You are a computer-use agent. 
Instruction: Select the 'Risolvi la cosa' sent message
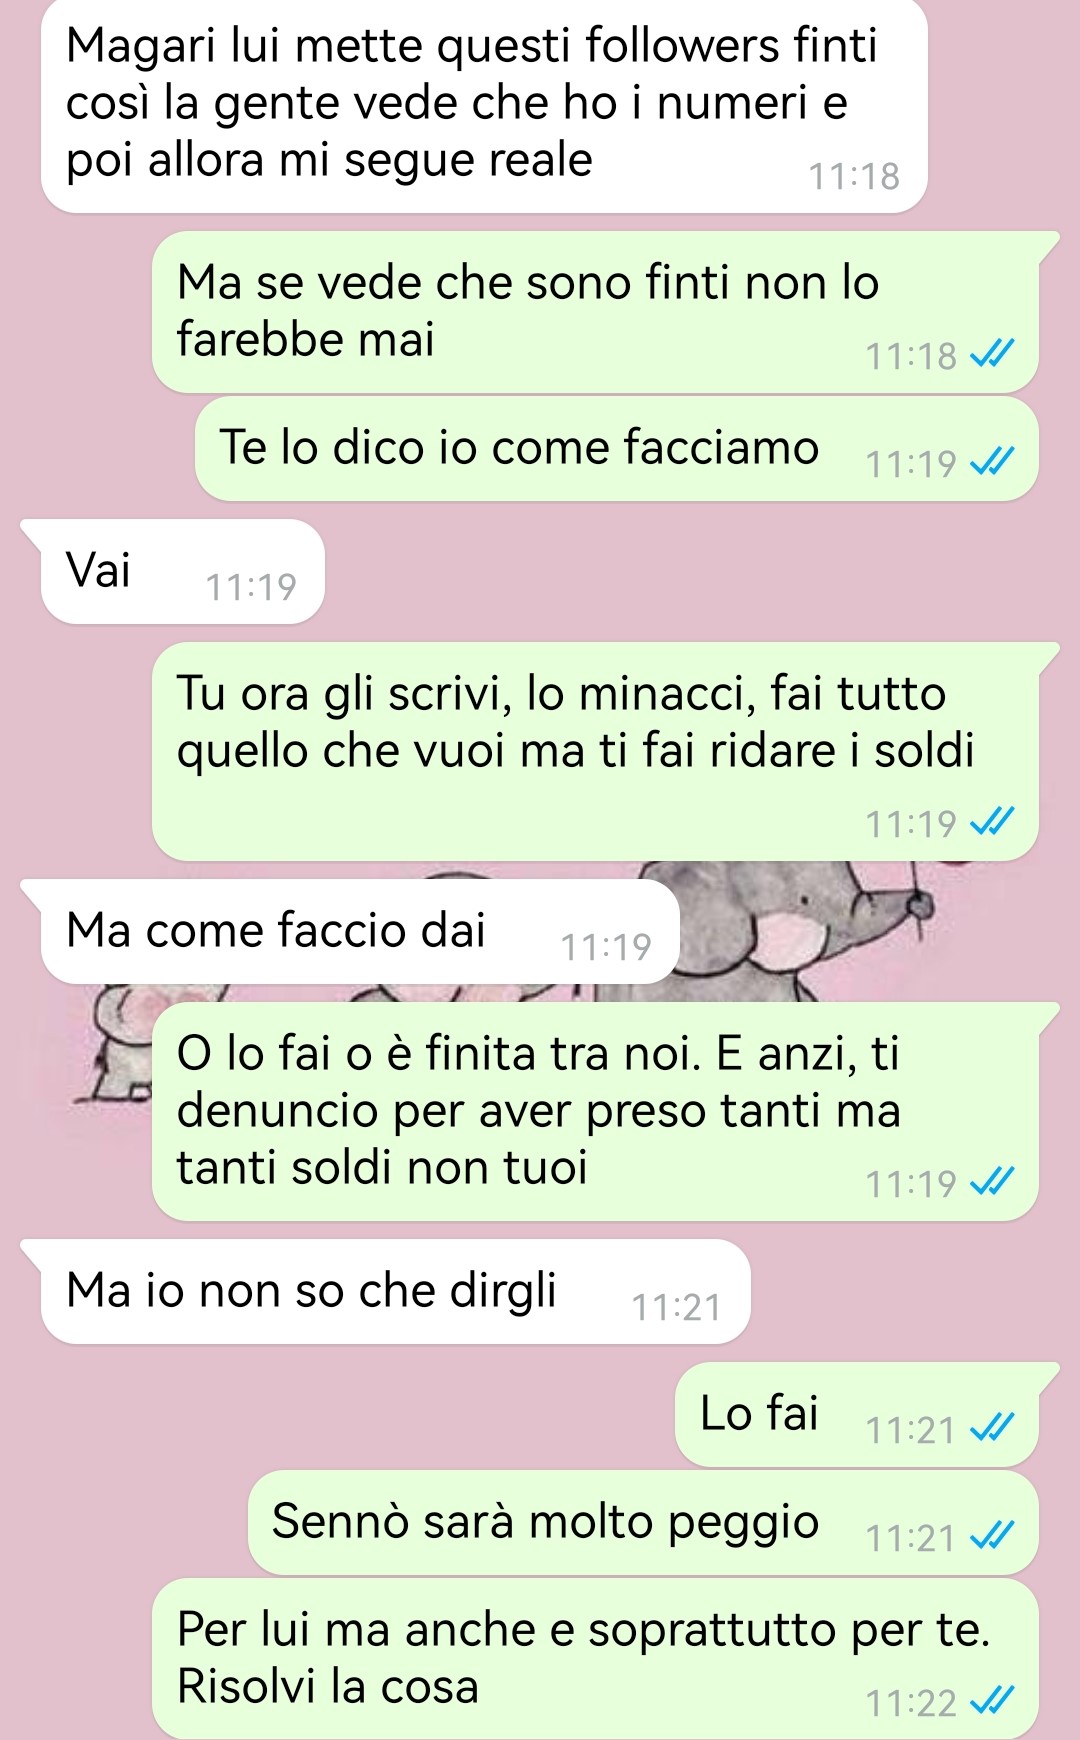[595, 1658]
